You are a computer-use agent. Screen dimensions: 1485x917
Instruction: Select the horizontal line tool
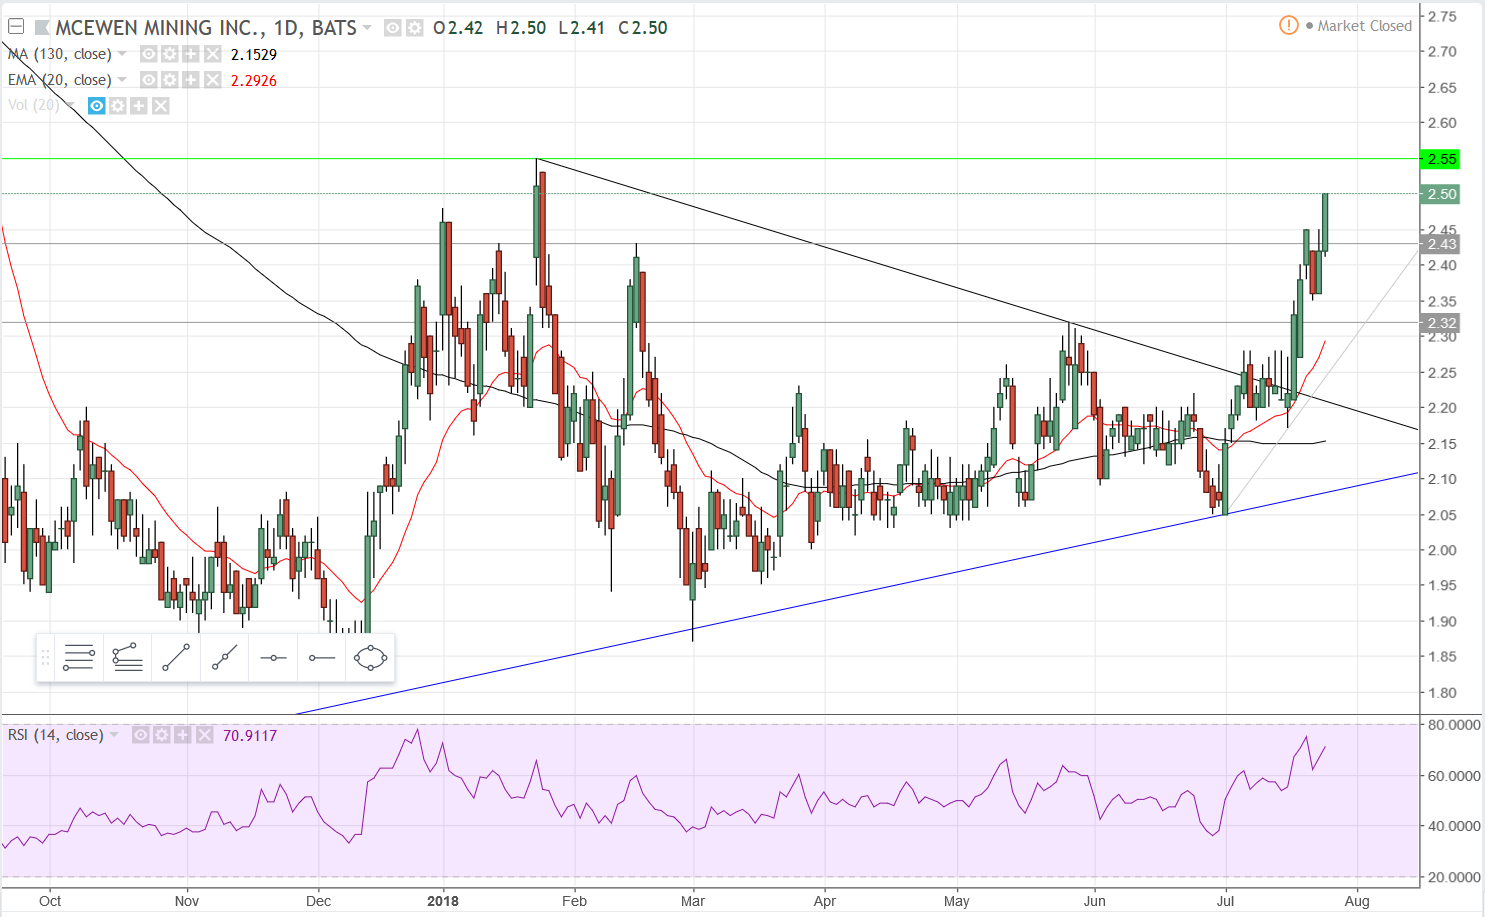[273, 657]
